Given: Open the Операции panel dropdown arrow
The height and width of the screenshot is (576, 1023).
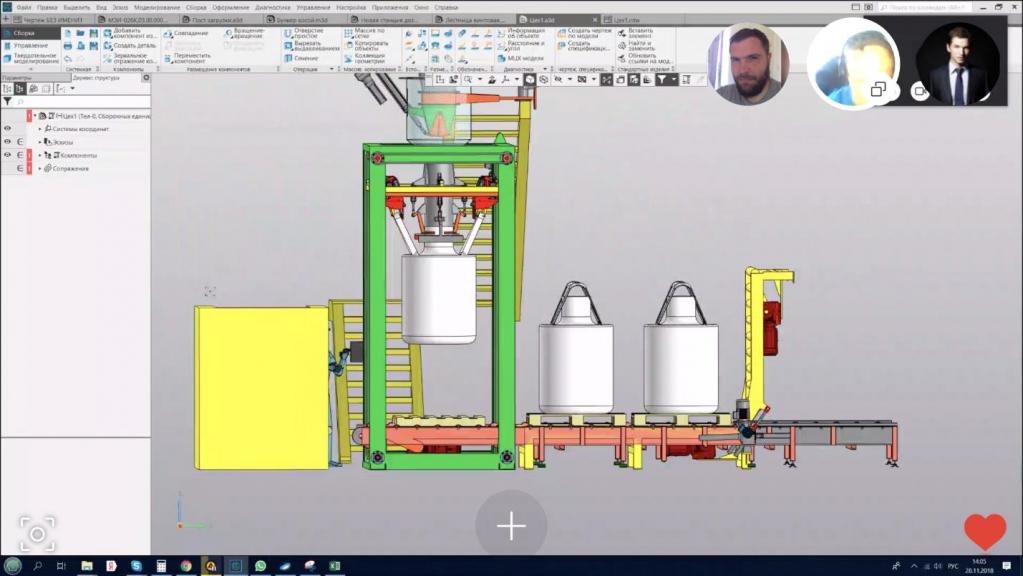Looking at the screenshot, I should coord(331,68).
